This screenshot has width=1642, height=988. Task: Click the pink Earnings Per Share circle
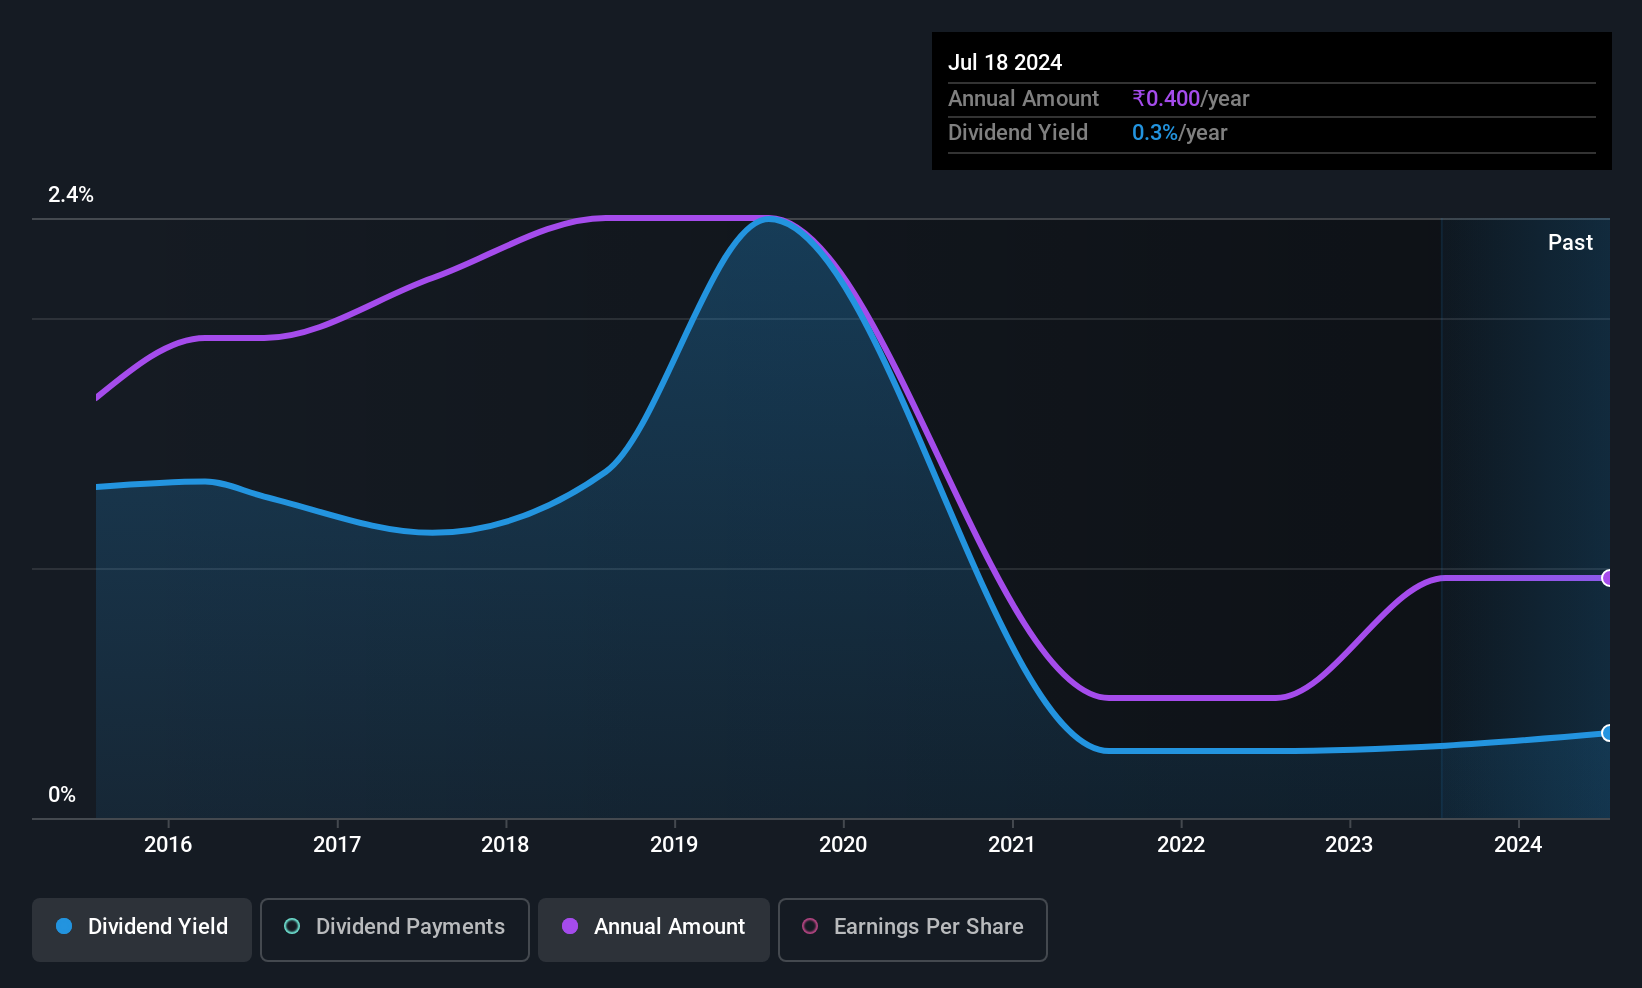[x=810, y=927]
